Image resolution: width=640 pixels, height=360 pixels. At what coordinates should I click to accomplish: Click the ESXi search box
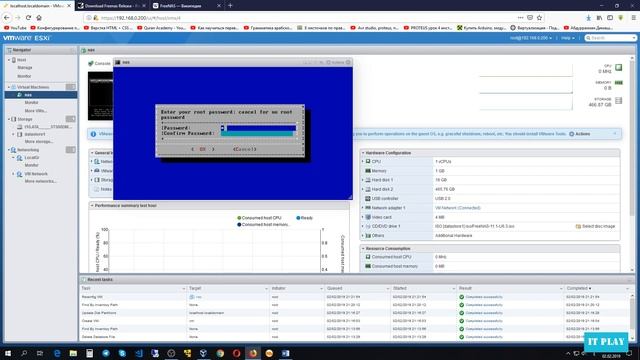[x=611, y=38]
